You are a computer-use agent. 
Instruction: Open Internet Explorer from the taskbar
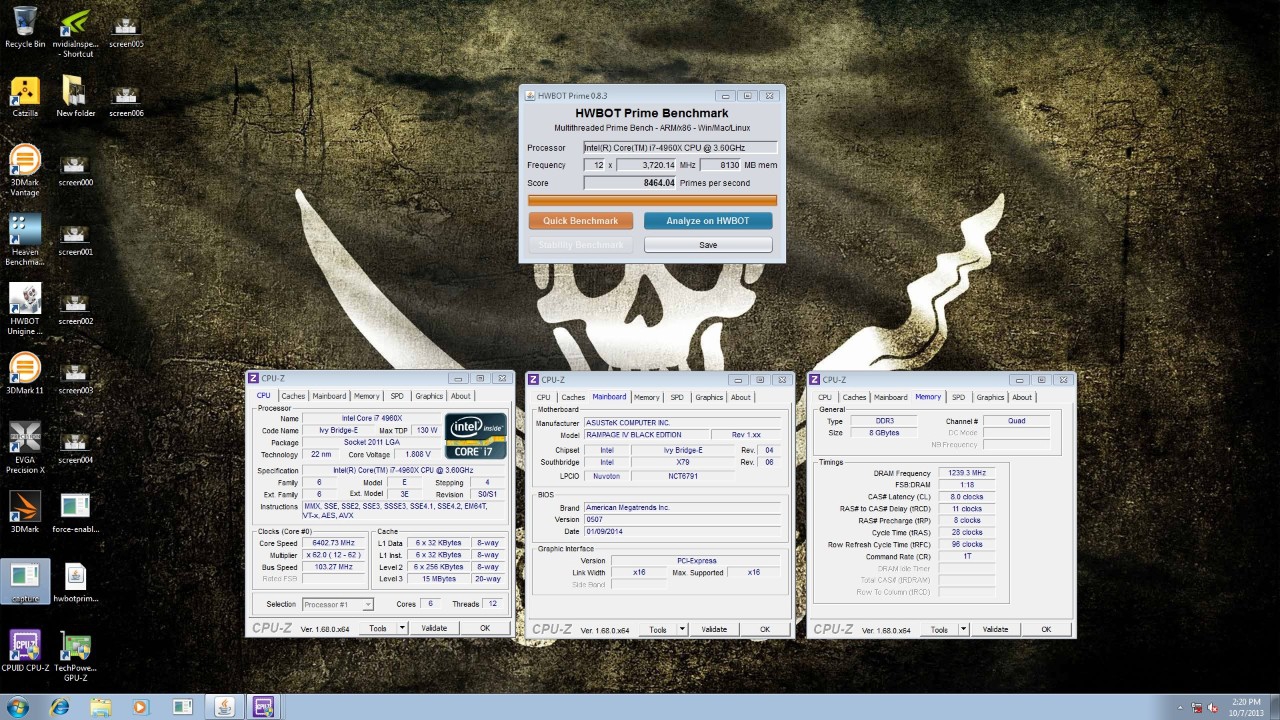pos(60,707)
